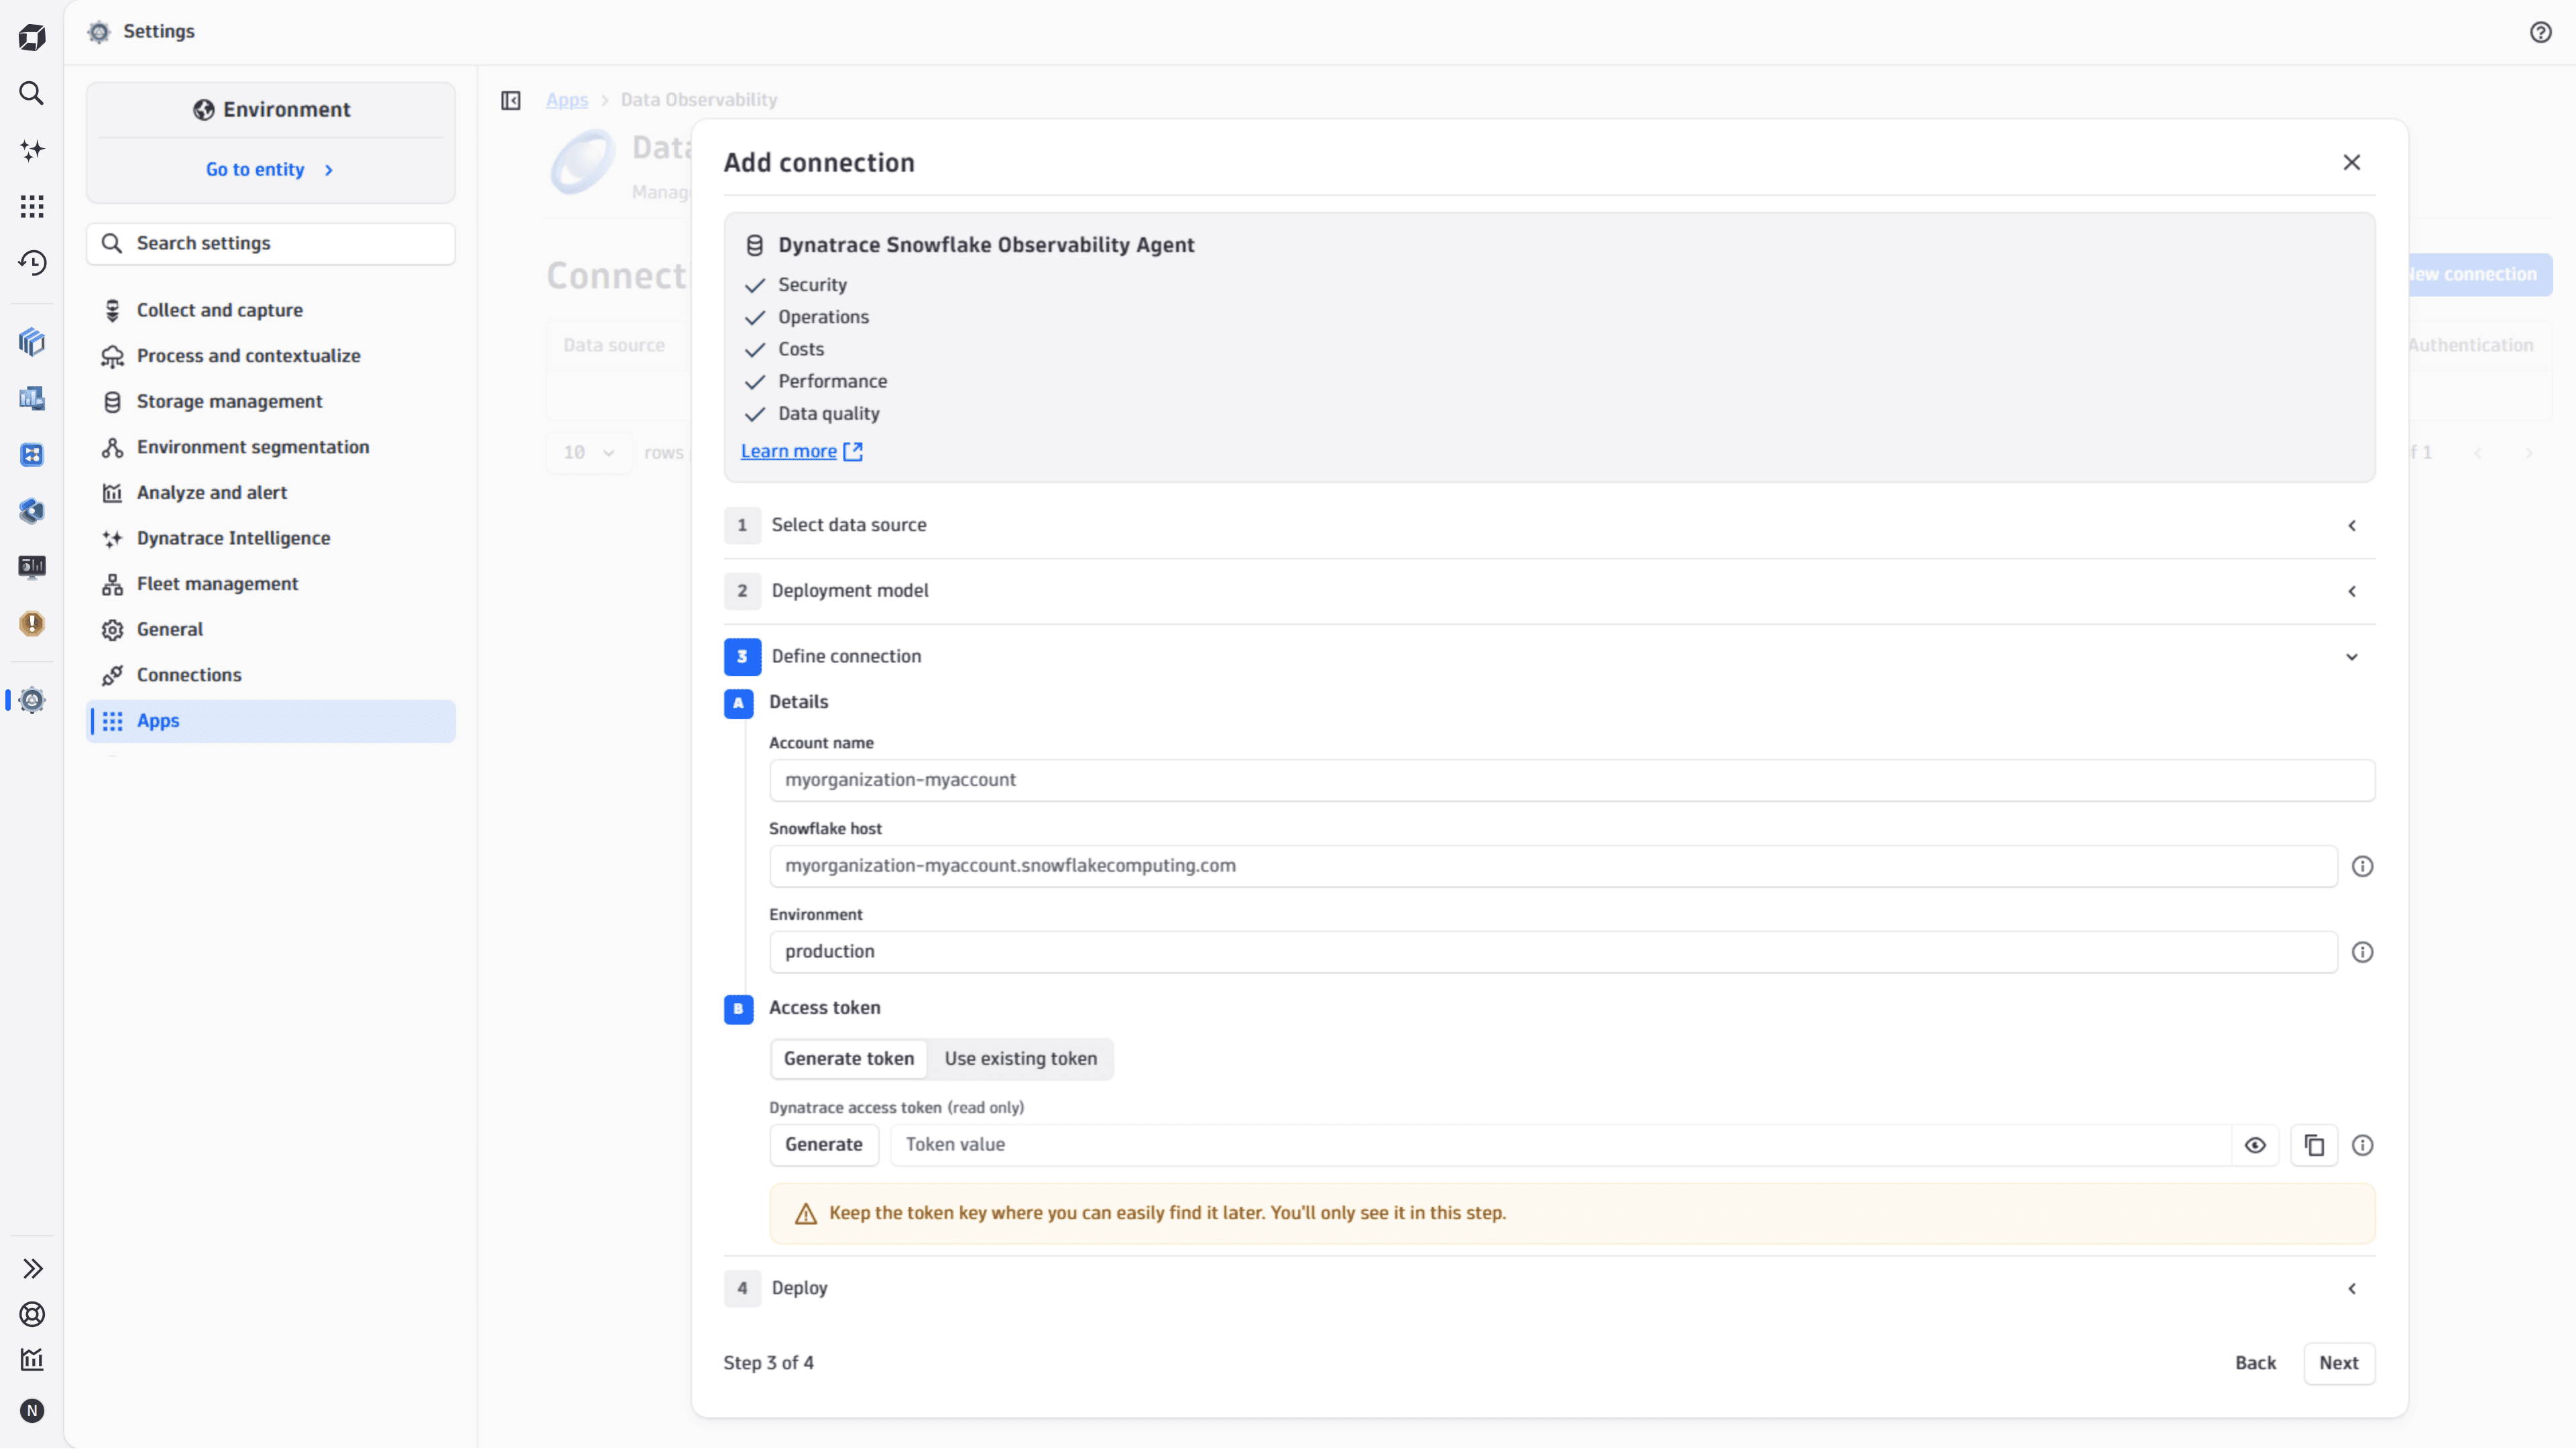The width and height of the screenshot is (2576, 1449).
Task: Open the Settings app icon in the left rail
Action: pos(32,700)
